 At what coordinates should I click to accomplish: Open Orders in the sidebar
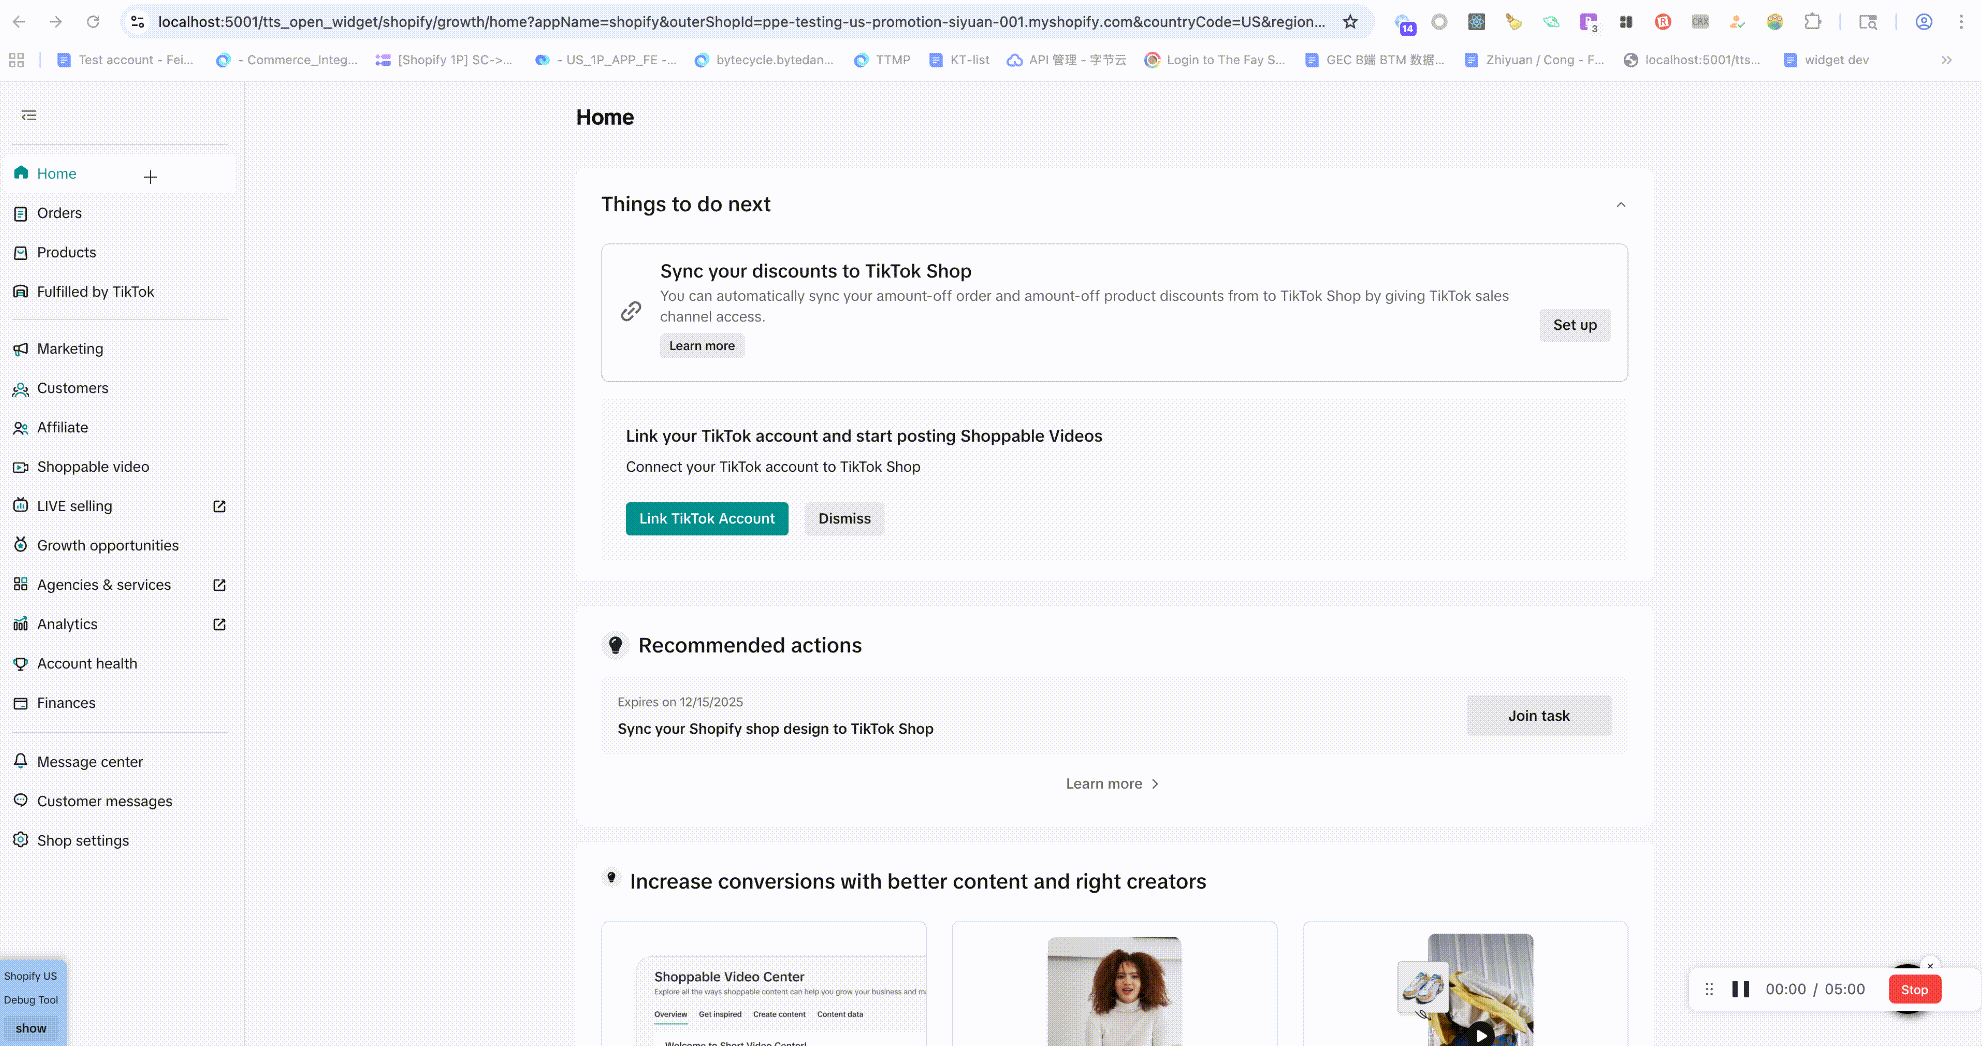point(59,213)
